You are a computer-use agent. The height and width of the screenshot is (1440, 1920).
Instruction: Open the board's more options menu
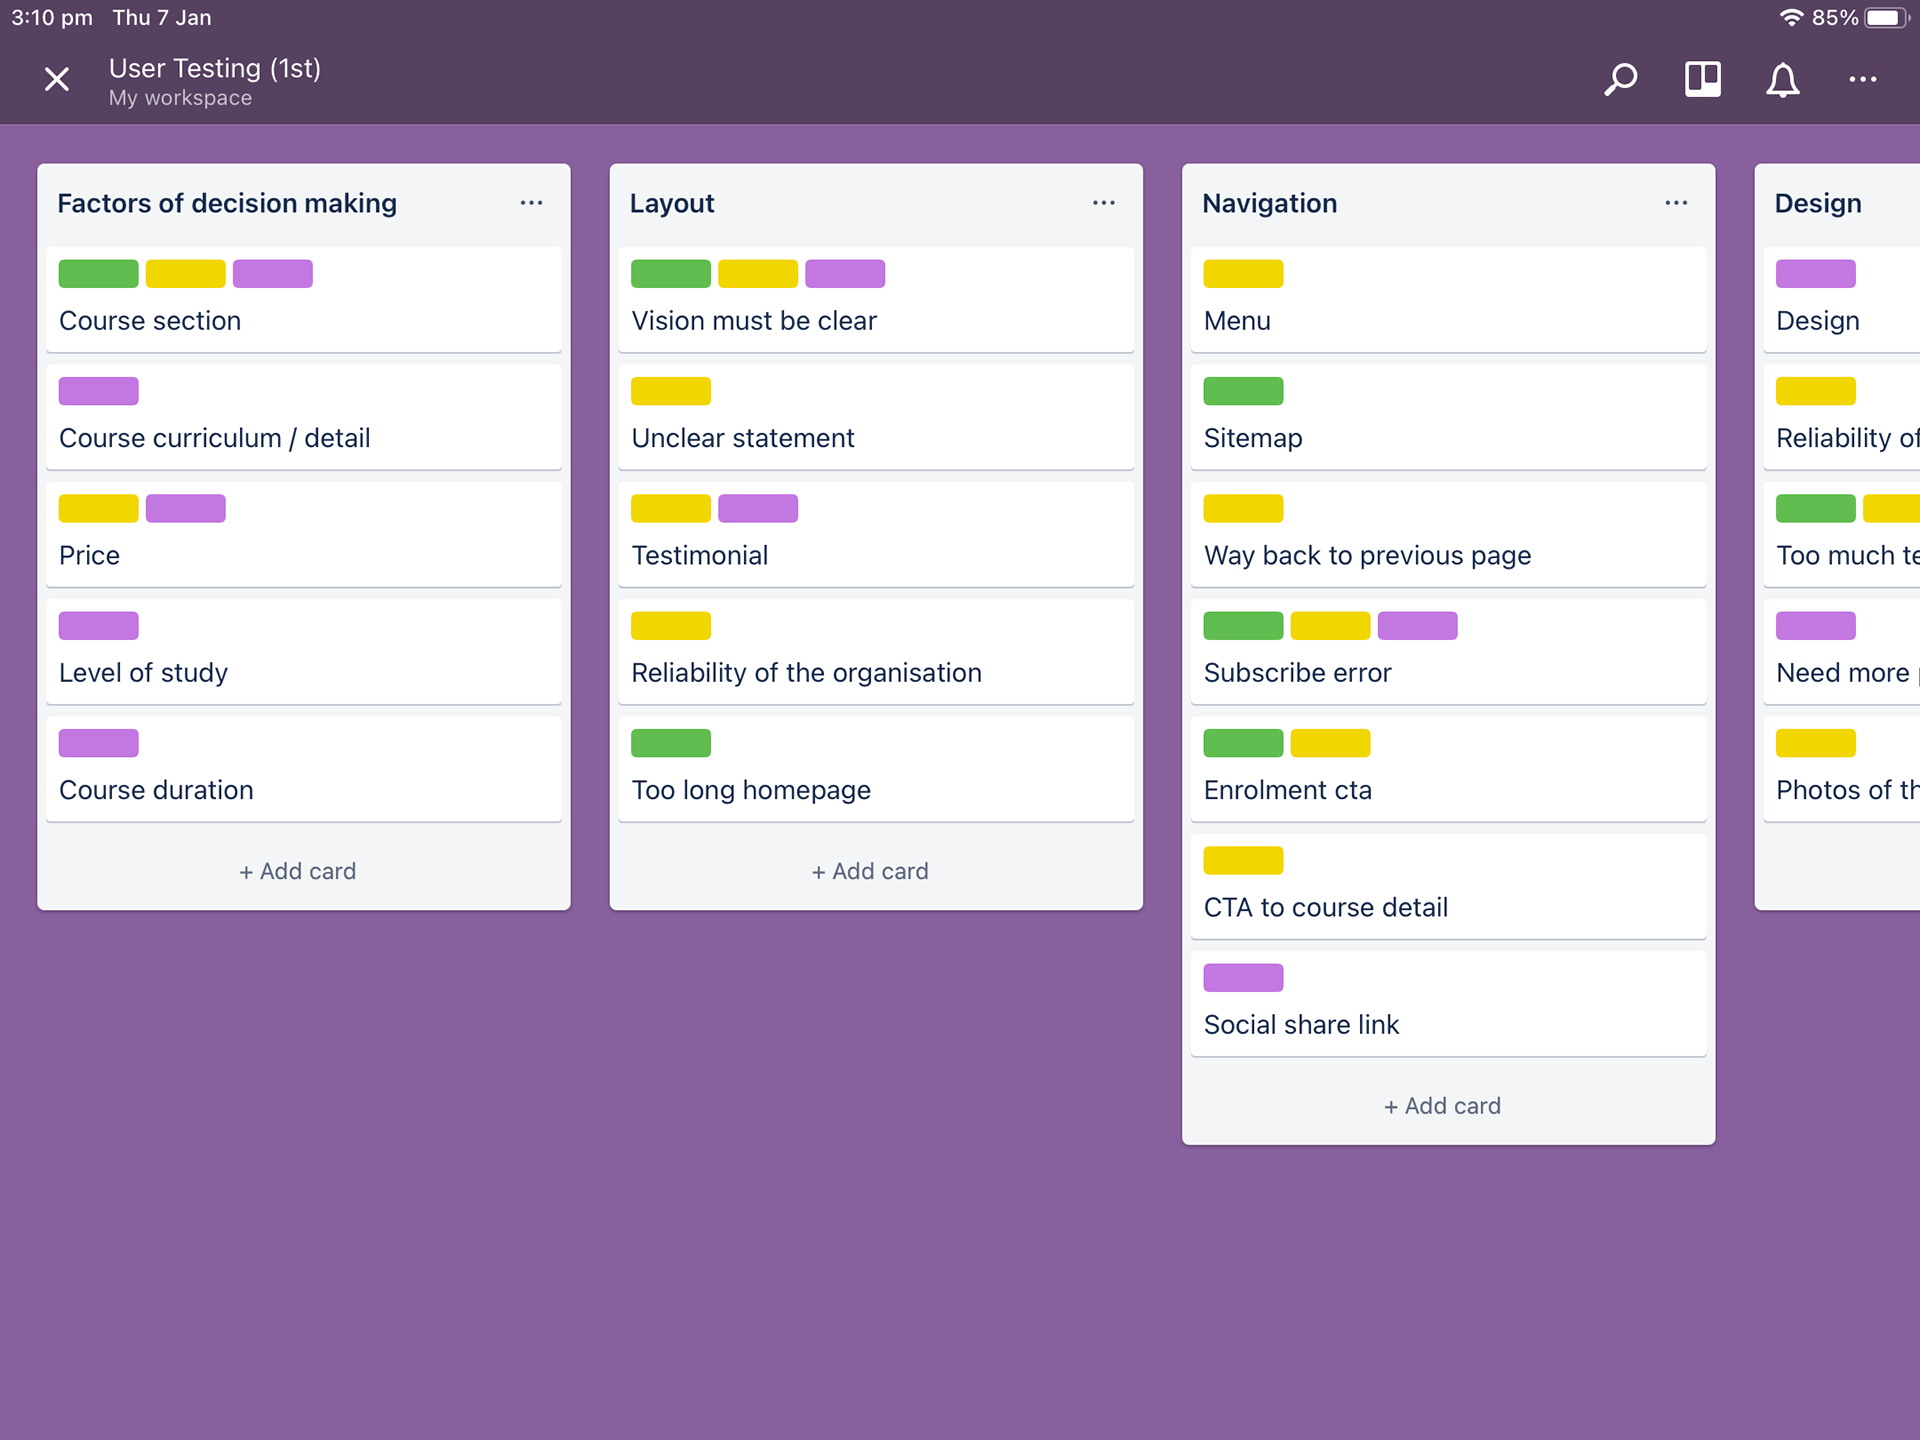pos(1862,79)
